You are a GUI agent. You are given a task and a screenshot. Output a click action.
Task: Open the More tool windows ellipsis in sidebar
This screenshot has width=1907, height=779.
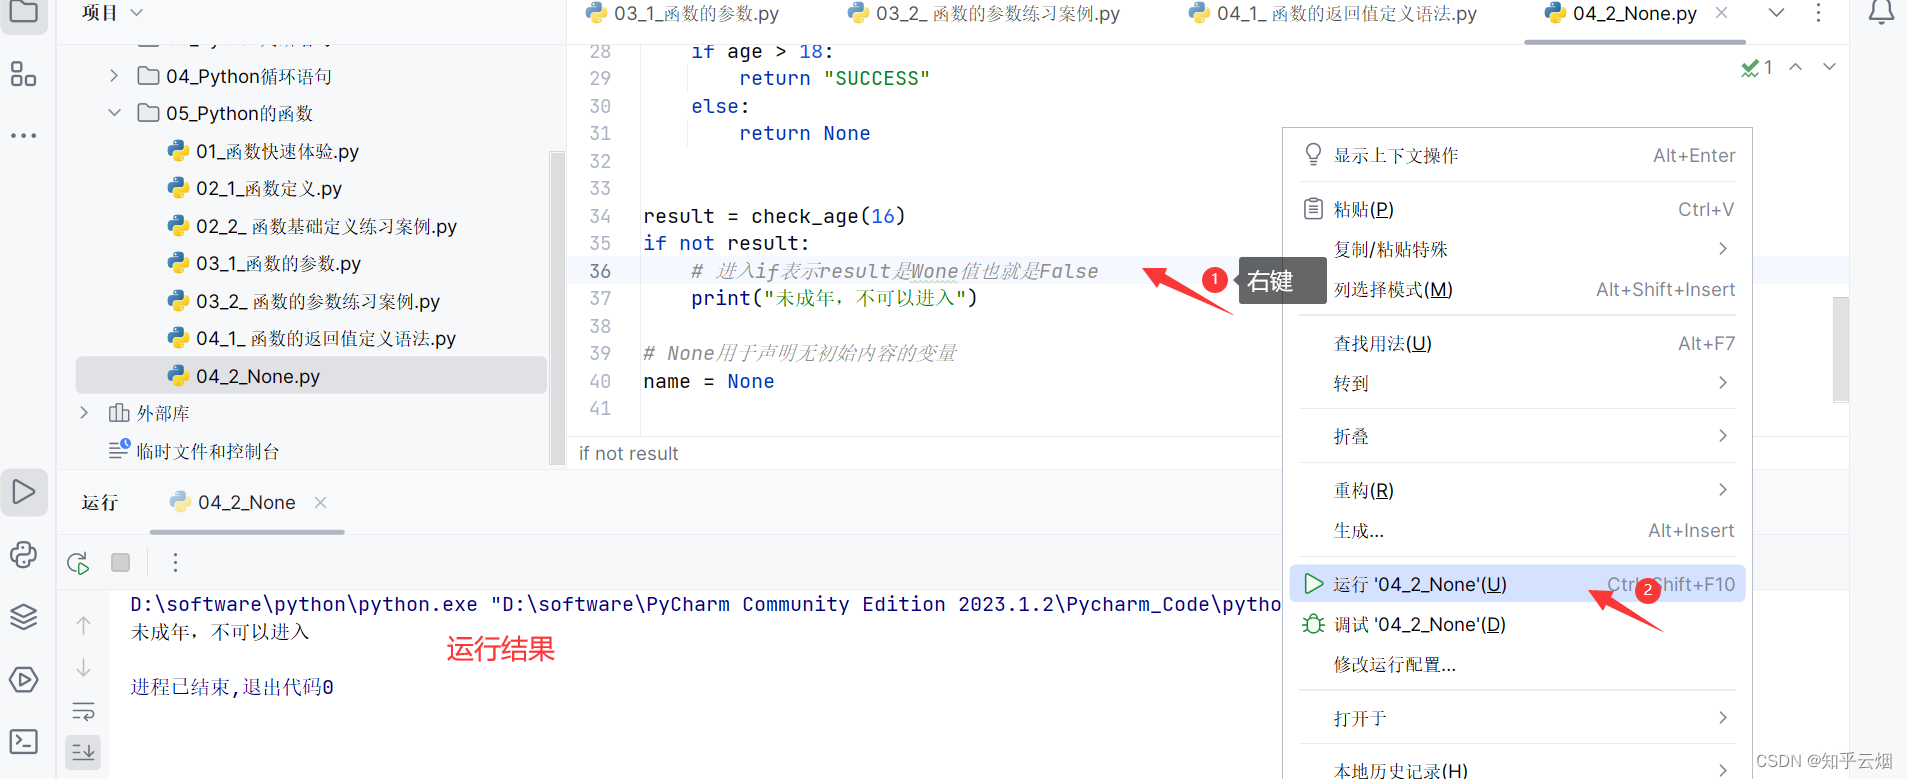24,135
